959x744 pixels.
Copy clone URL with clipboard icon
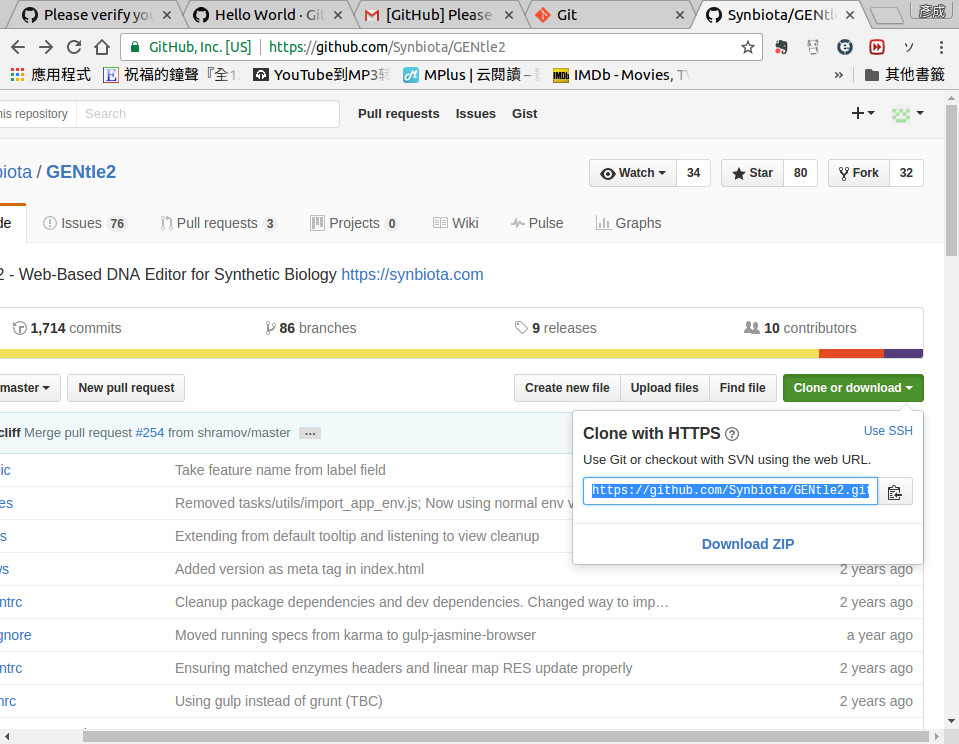[895, 491]
